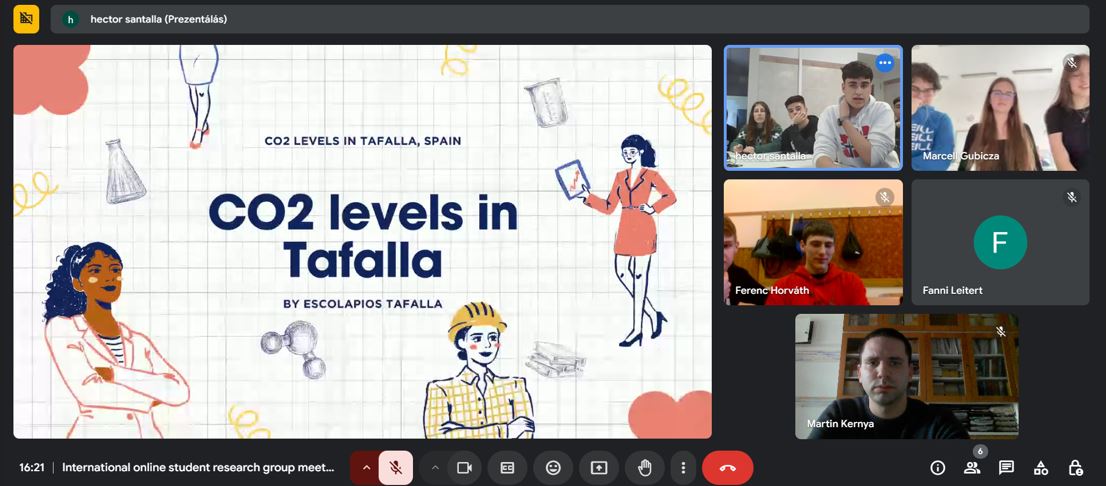The height and width of the screenshot is (486, 1106).
Task: Open activities shapes icon
Action: (1040, 468)
